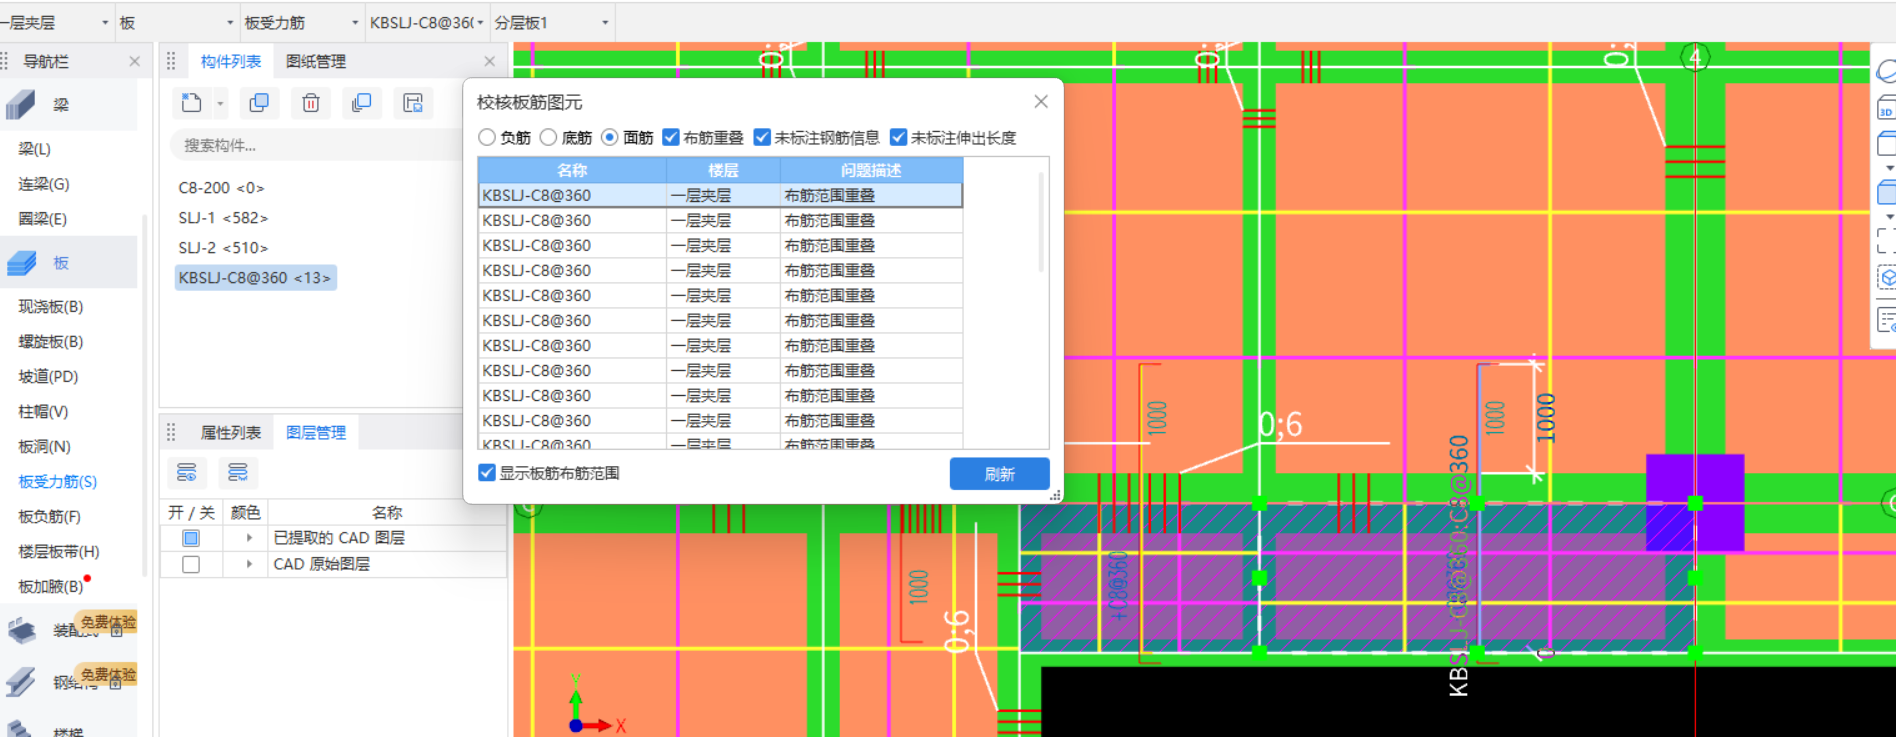Click the 问题描述 column header in the dialog
The height and width of the screenshot is (737, 1896).
(x=871, y=170)
